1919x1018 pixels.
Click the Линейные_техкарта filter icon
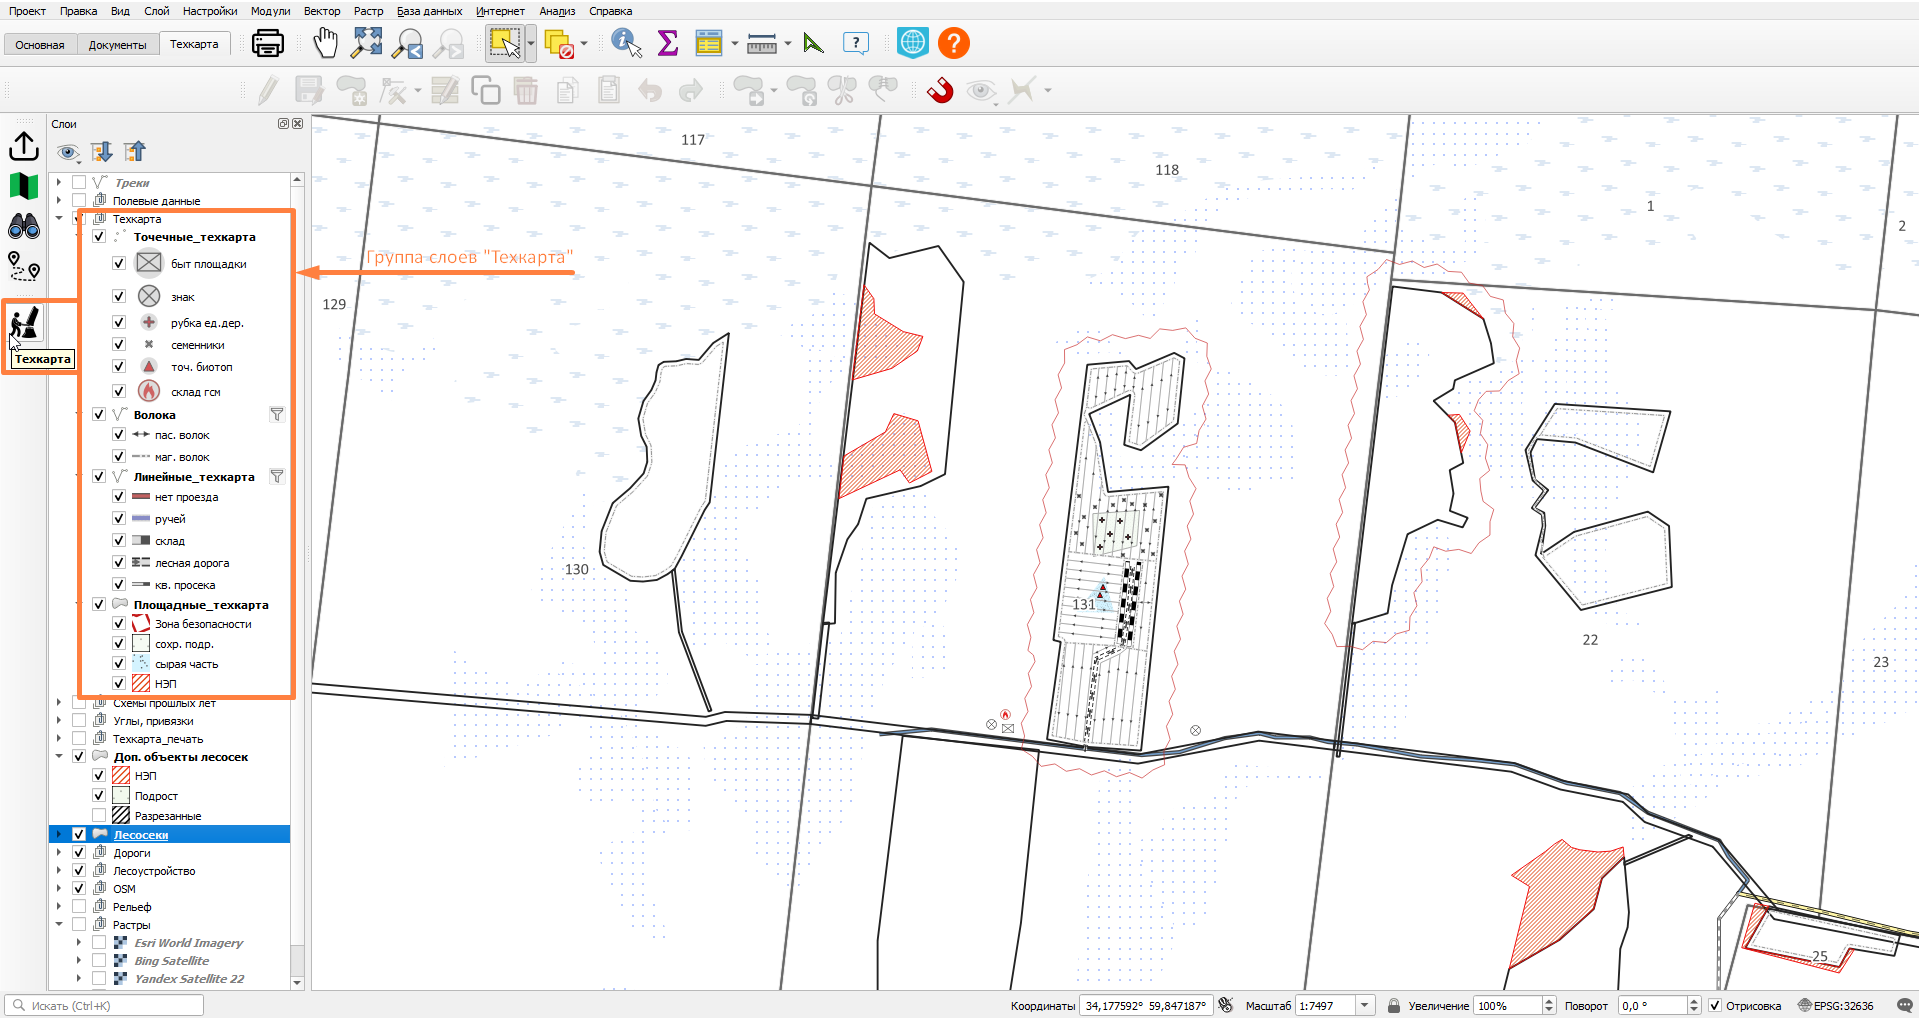[x=277, y=476]
